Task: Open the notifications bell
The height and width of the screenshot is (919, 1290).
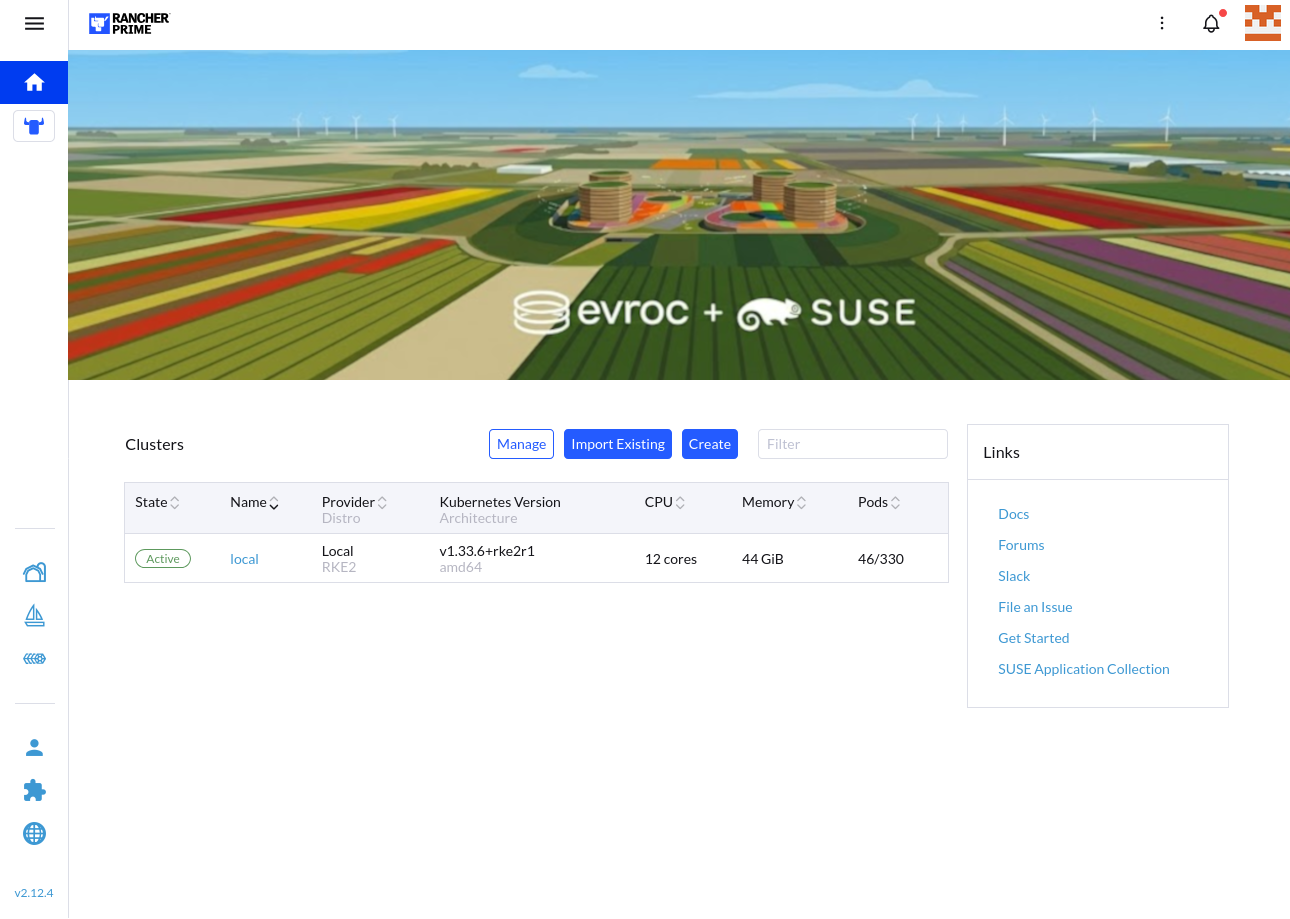Action: click(x=1211, y=24)
